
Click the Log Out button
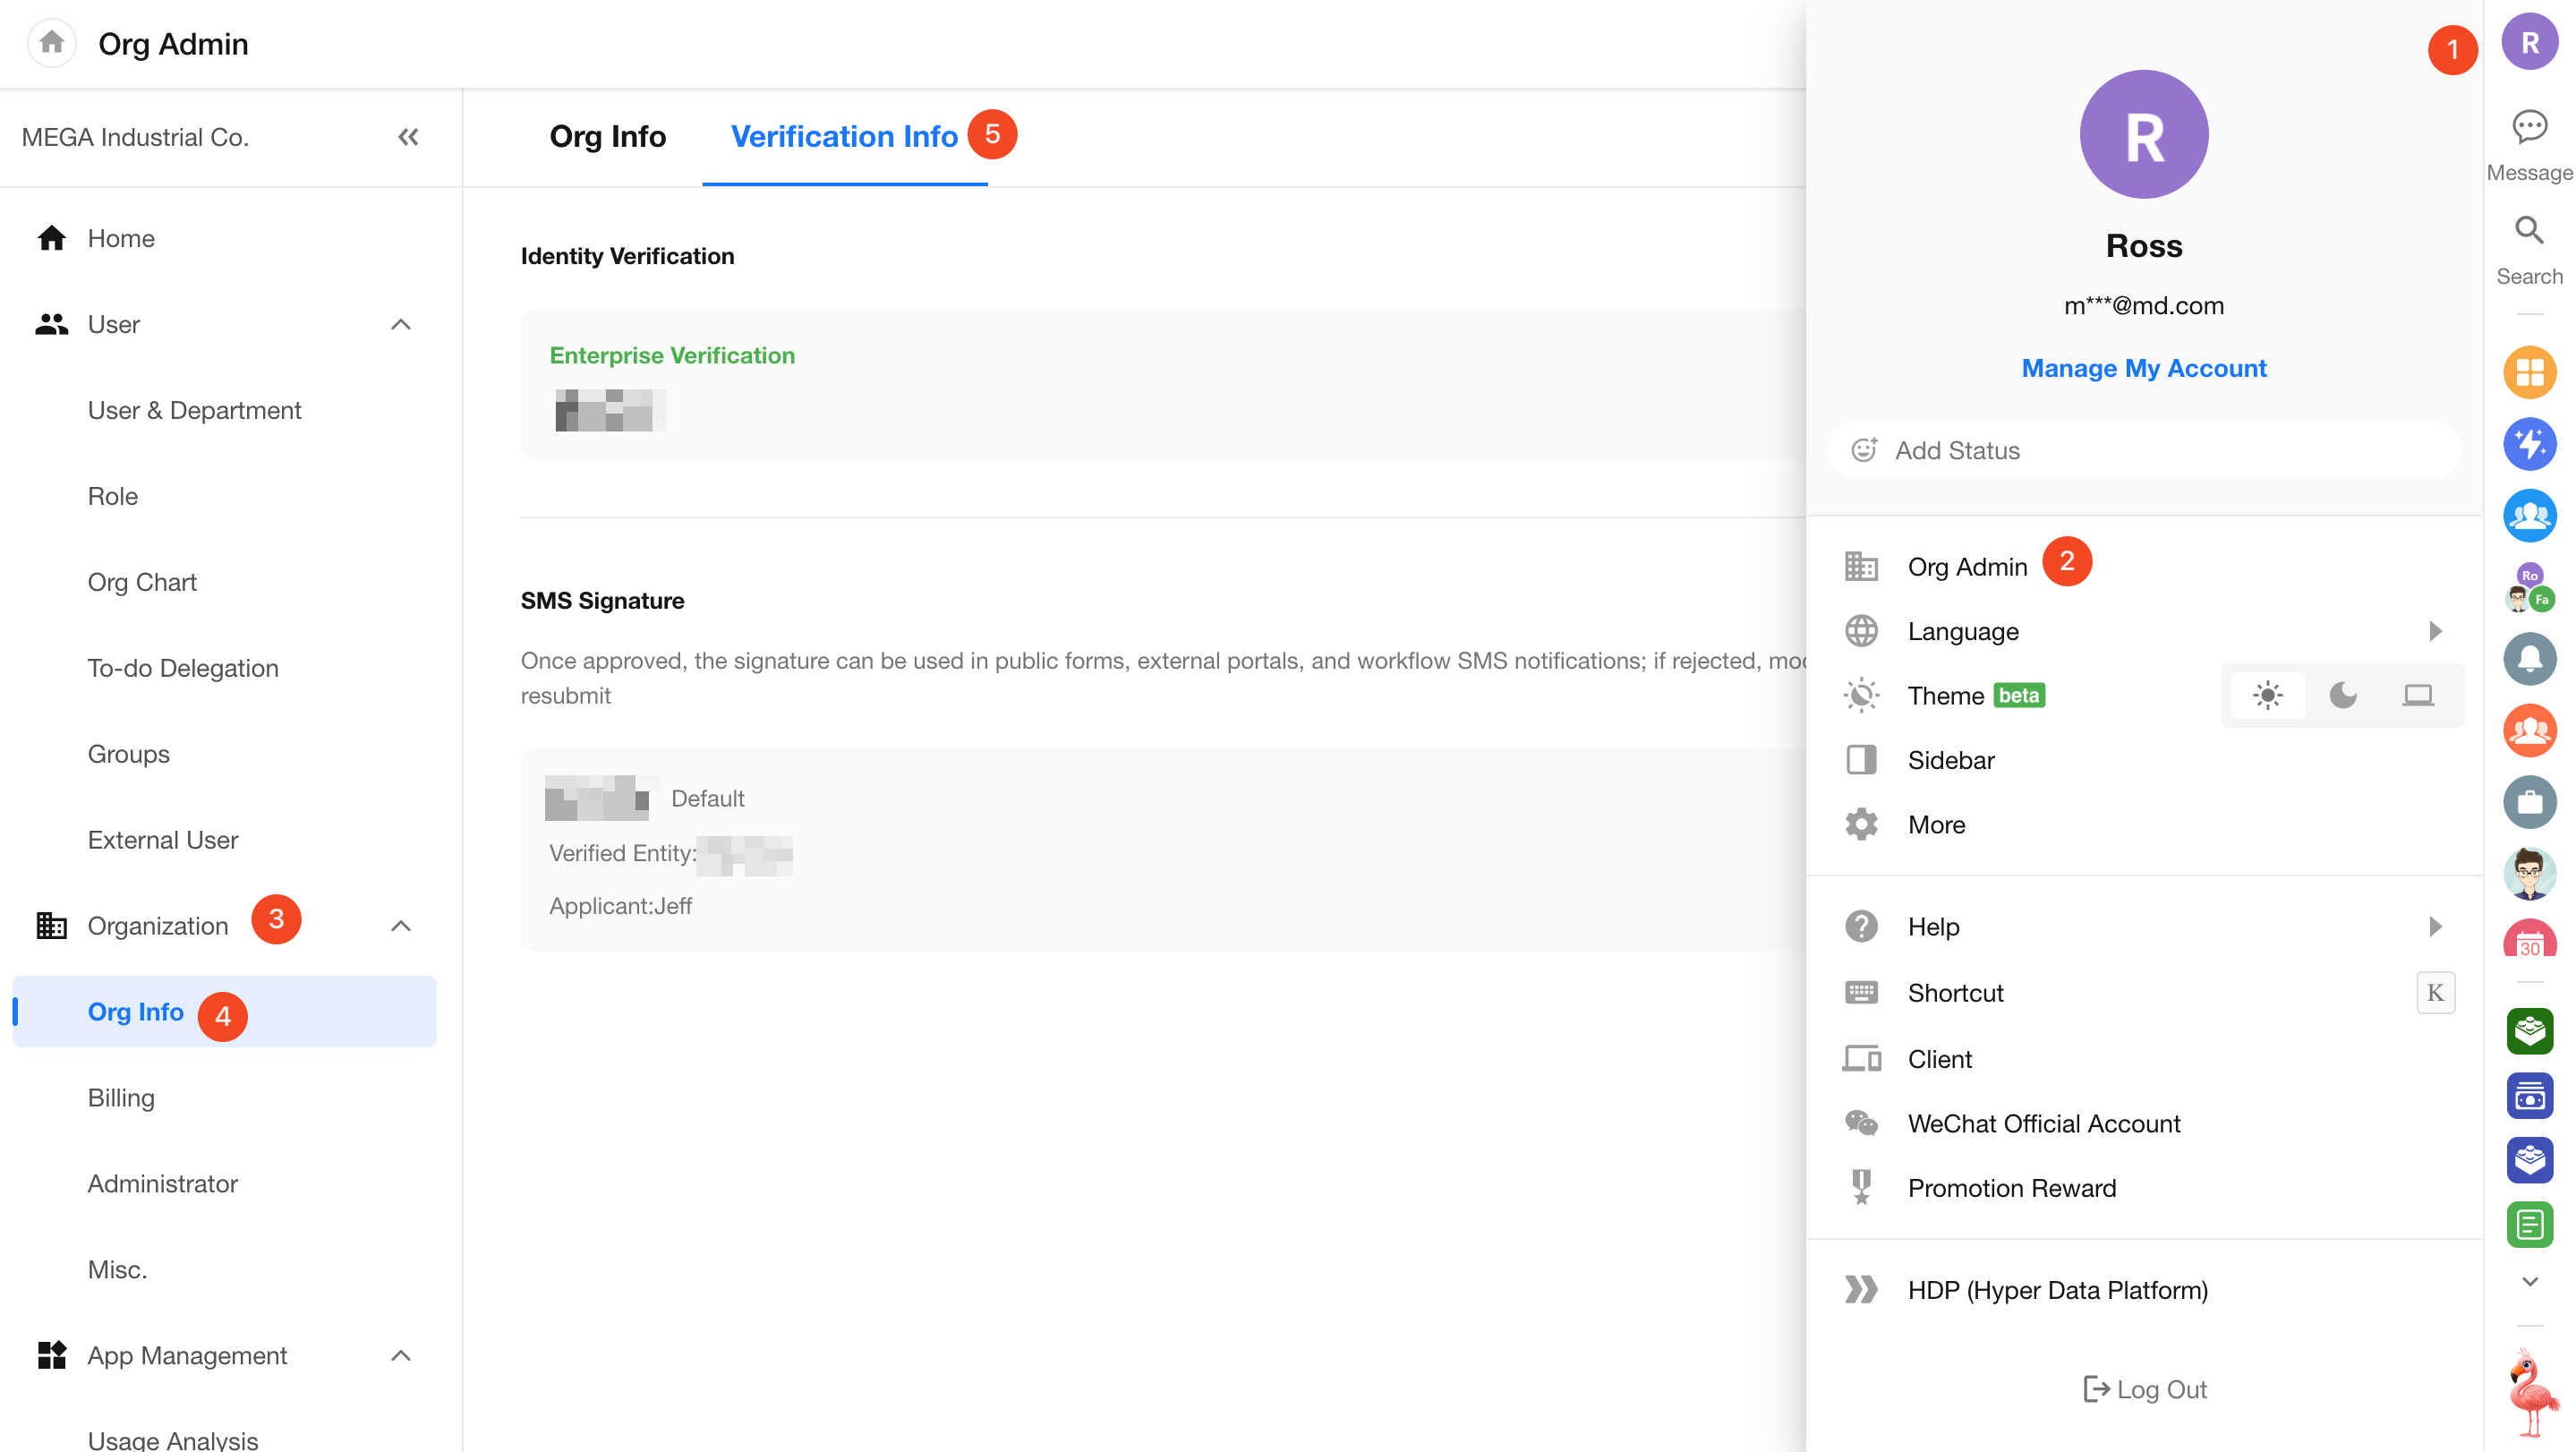[x=2144, y=1389]
